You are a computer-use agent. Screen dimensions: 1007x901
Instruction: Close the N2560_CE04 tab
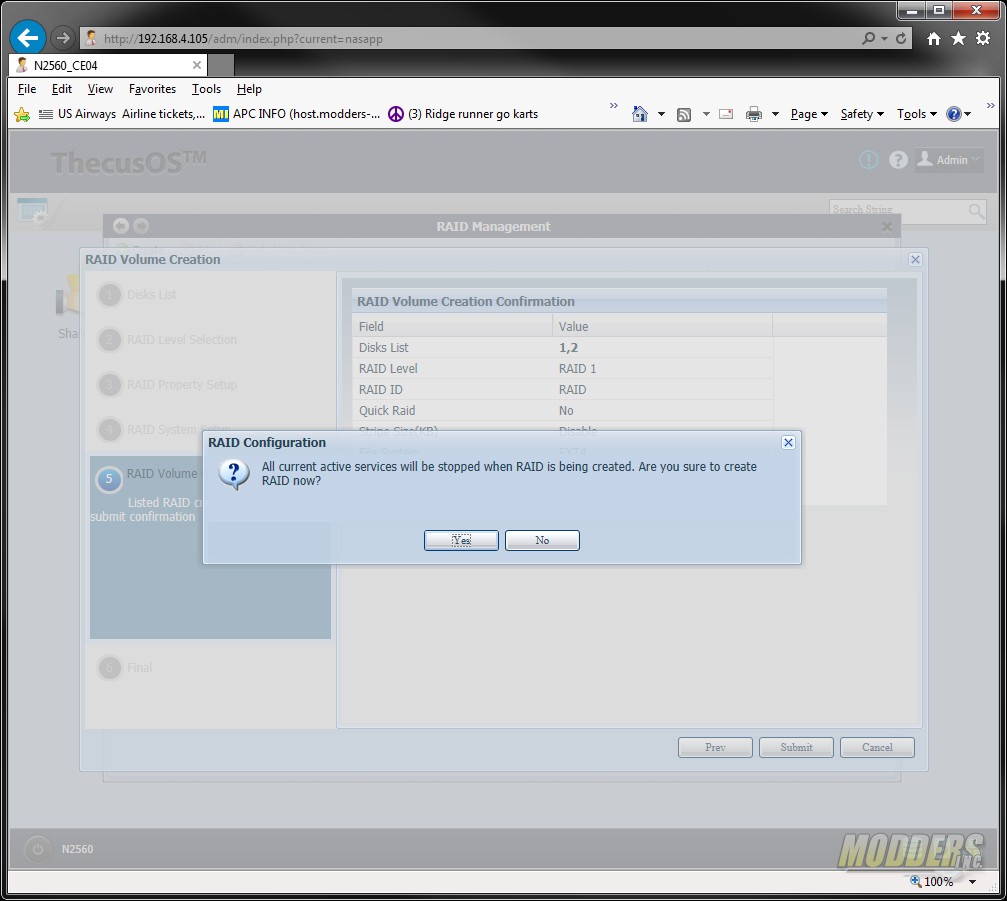(x=197, y=65)
